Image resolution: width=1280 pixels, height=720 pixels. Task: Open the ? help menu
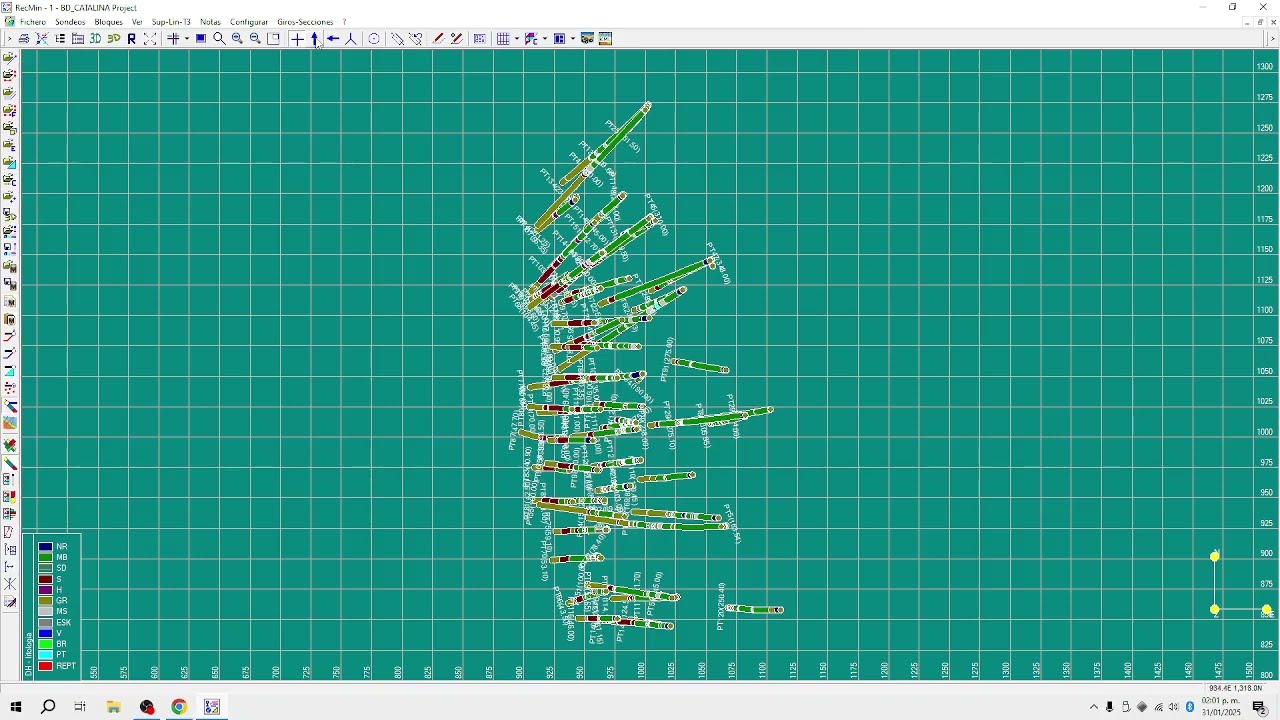coord(345,22)
